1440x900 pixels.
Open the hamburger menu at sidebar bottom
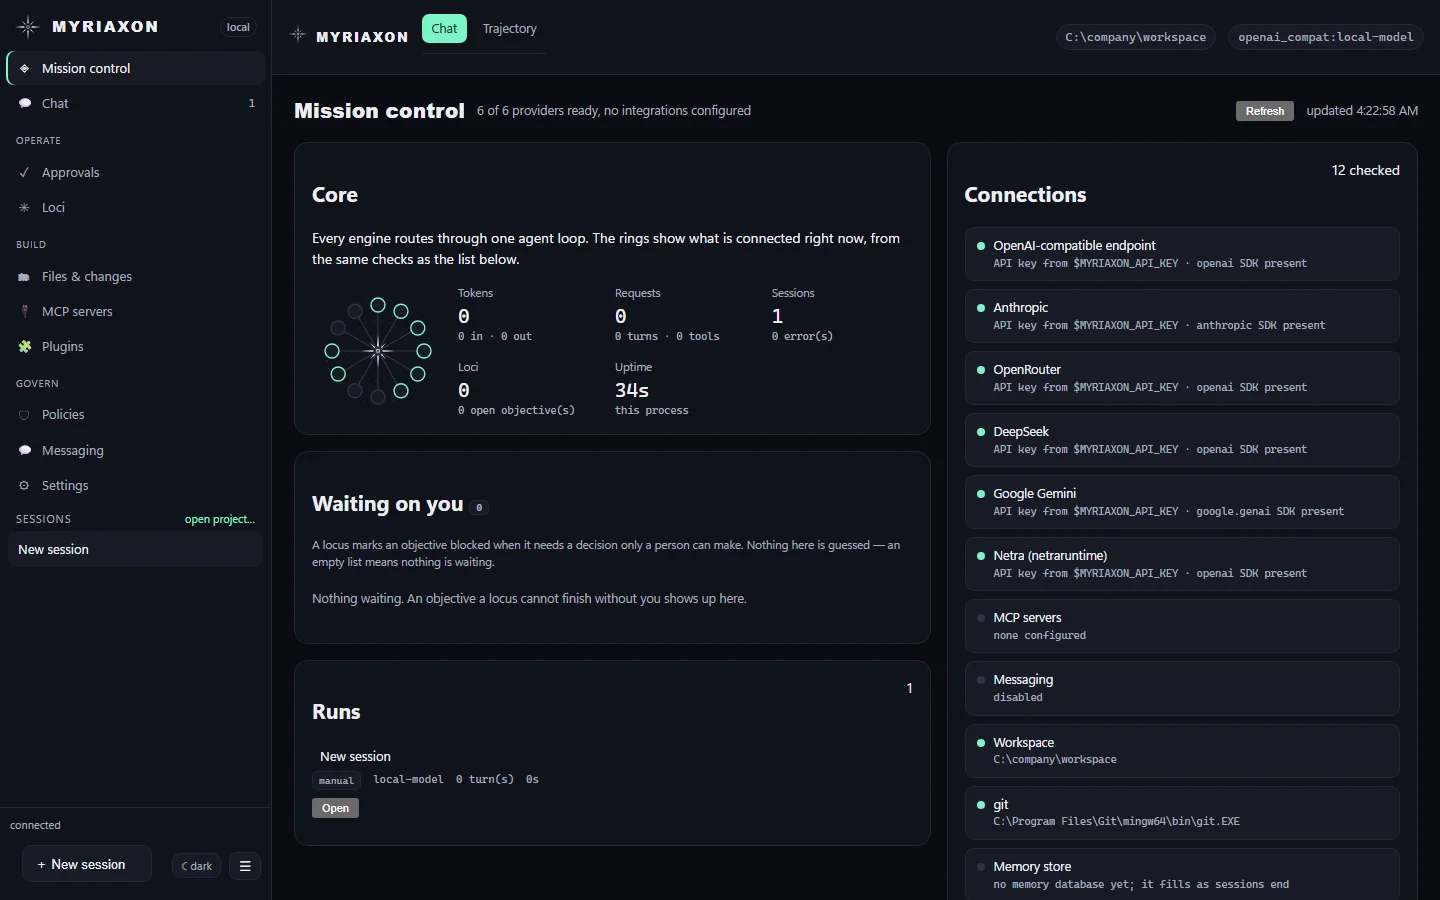tap(245, 866)
